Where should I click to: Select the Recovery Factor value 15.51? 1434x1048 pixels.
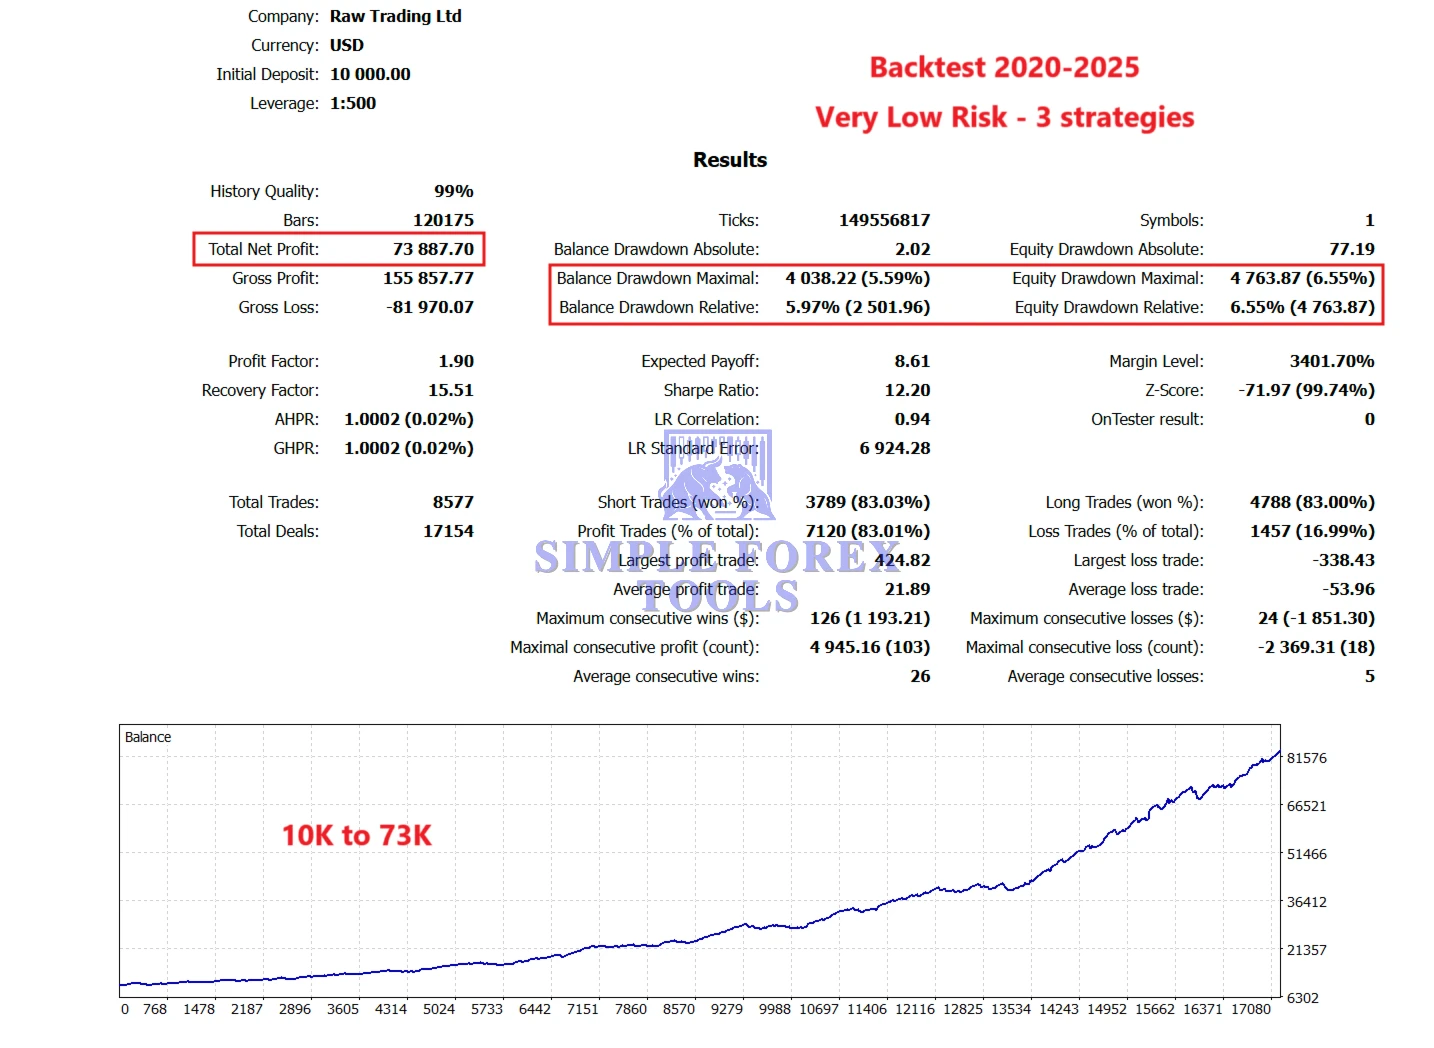pos(451,390)
